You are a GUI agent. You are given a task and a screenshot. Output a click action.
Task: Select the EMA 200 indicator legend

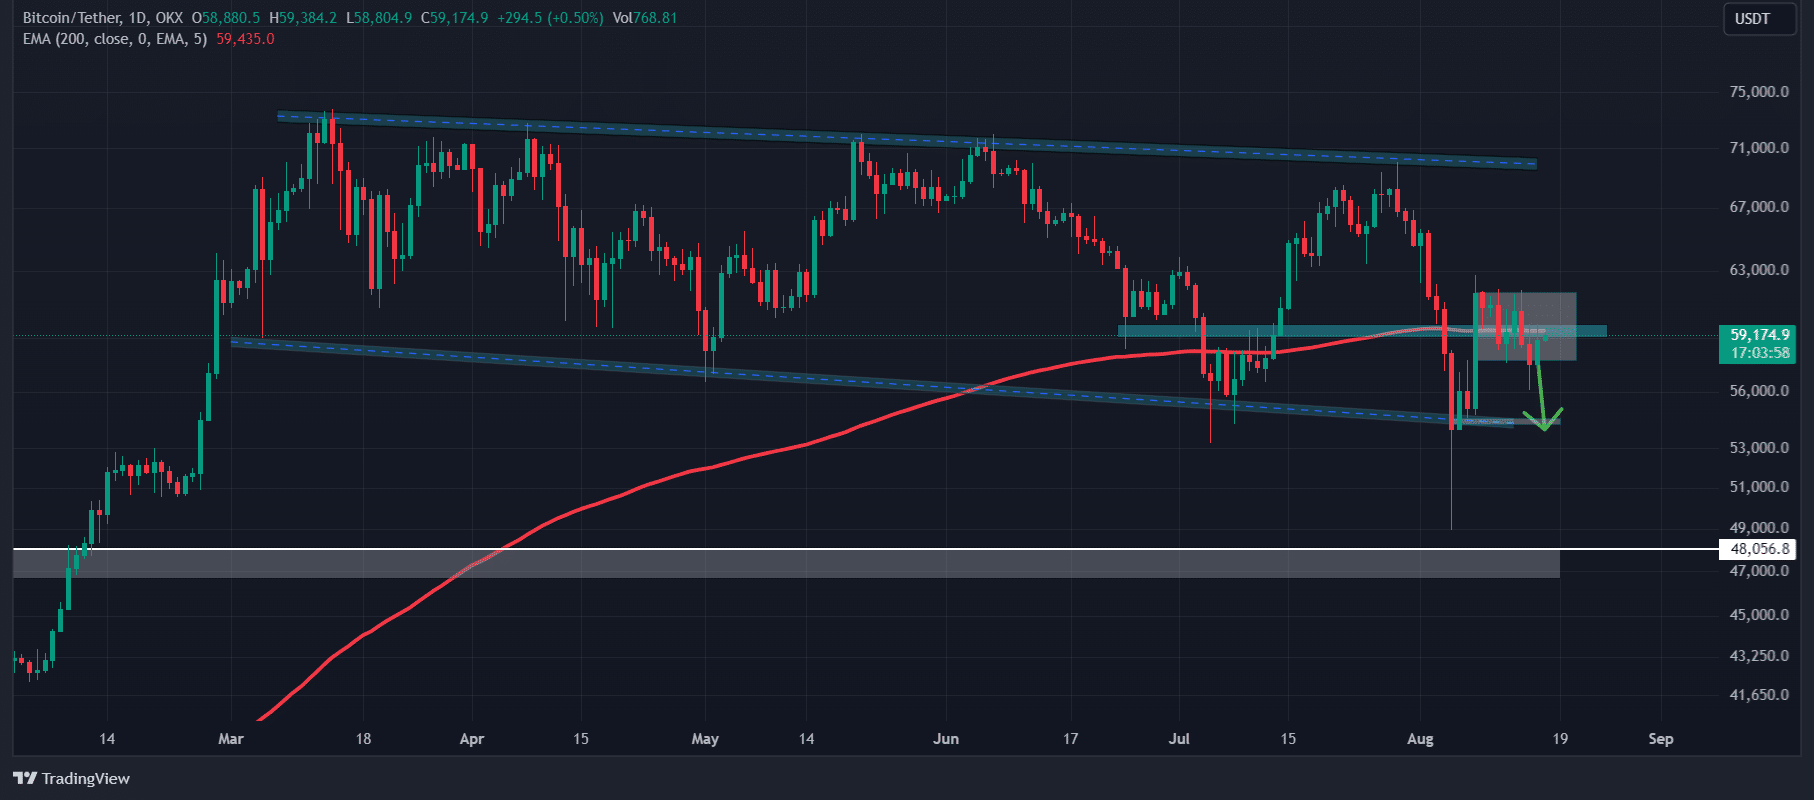tap(115, 39)
